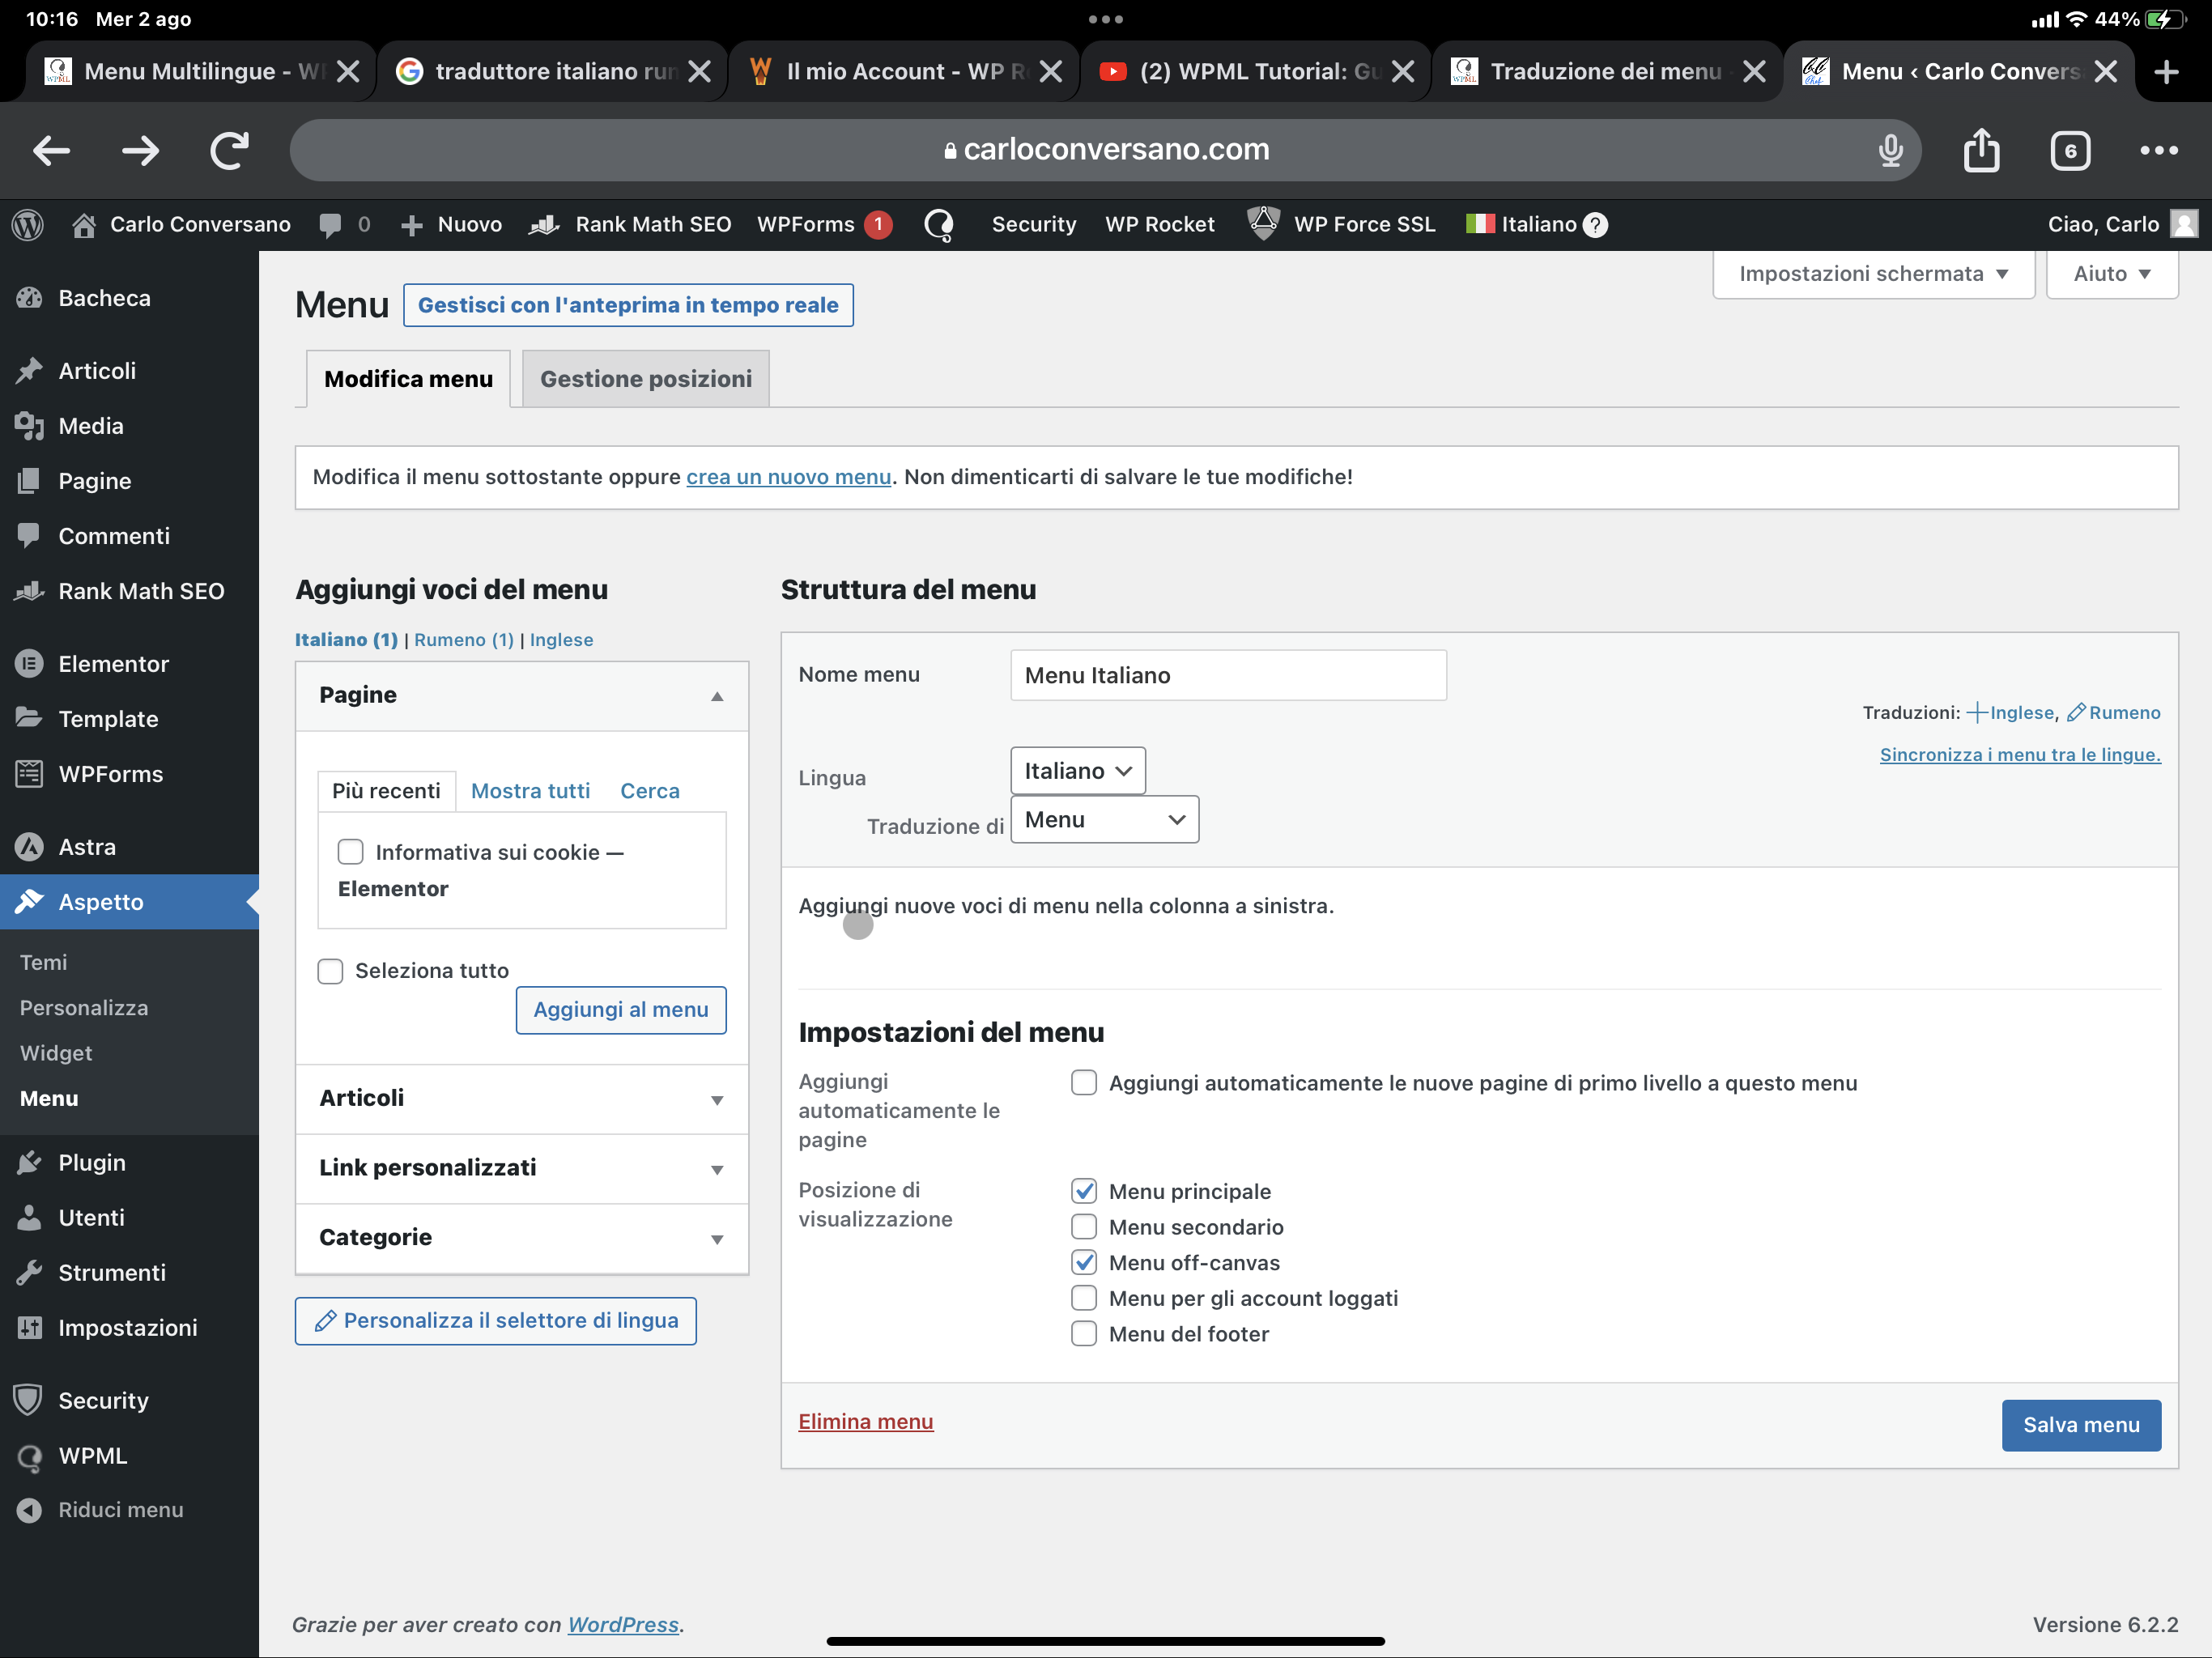Click the WPML icon in admin bar
This screenshot has width=2212, height=1658.
pos(939,225)
